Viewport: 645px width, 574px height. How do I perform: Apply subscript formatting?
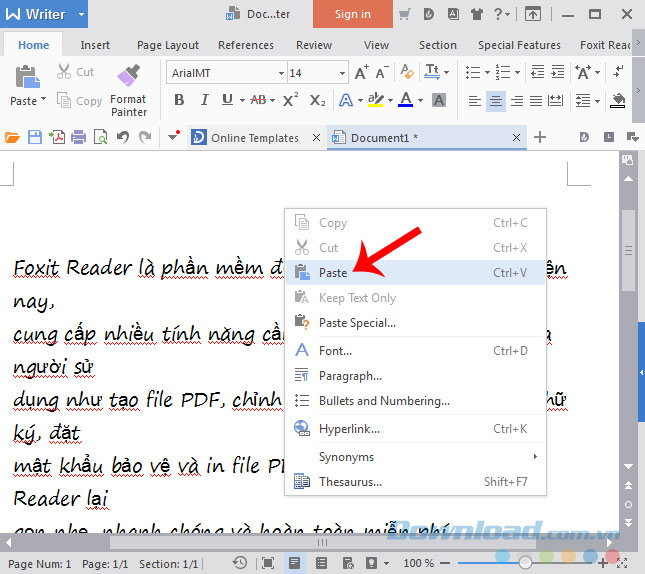[x=317, y=100]
